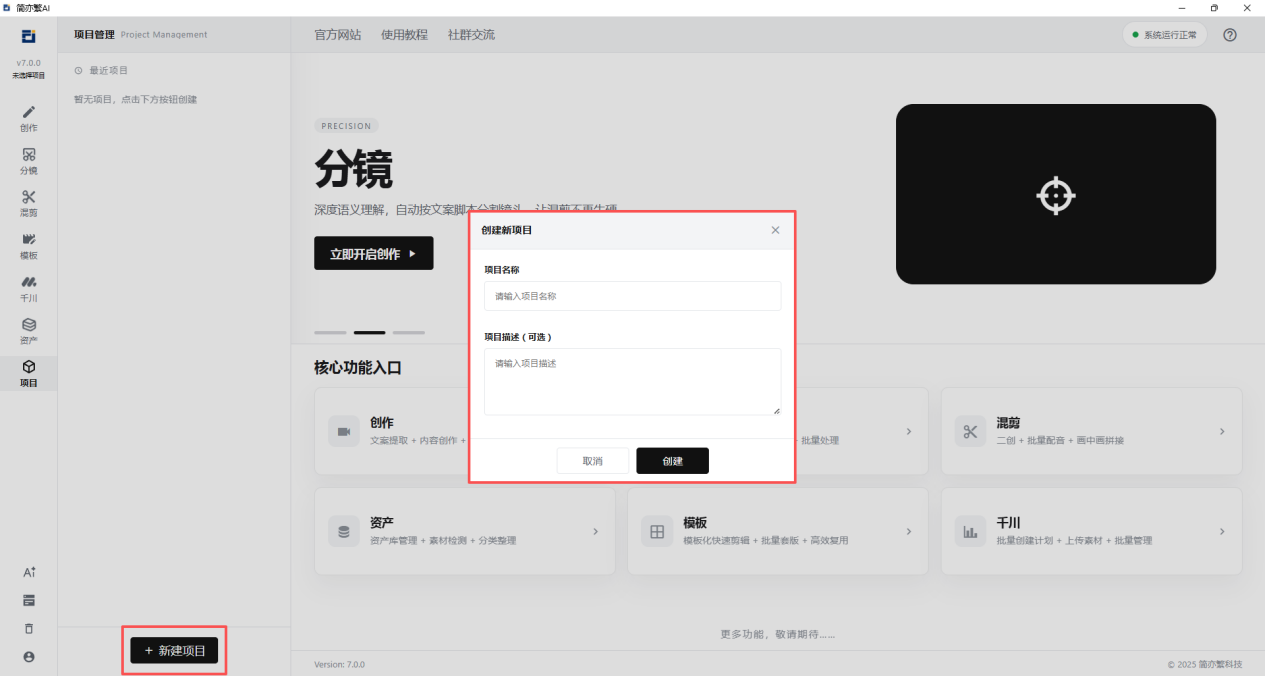The height and width of the screenshot is (676, 1265).
Task: Expand the 模板 card chevron arrow
Action: coord(908,531)
